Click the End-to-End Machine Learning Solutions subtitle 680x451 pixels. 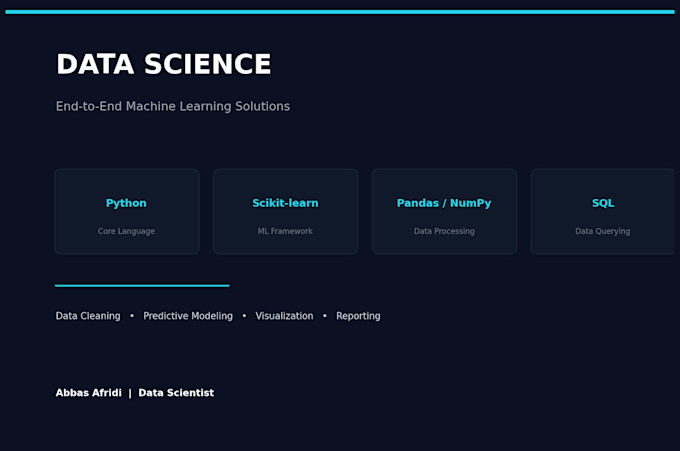click(x=173, y=106)
